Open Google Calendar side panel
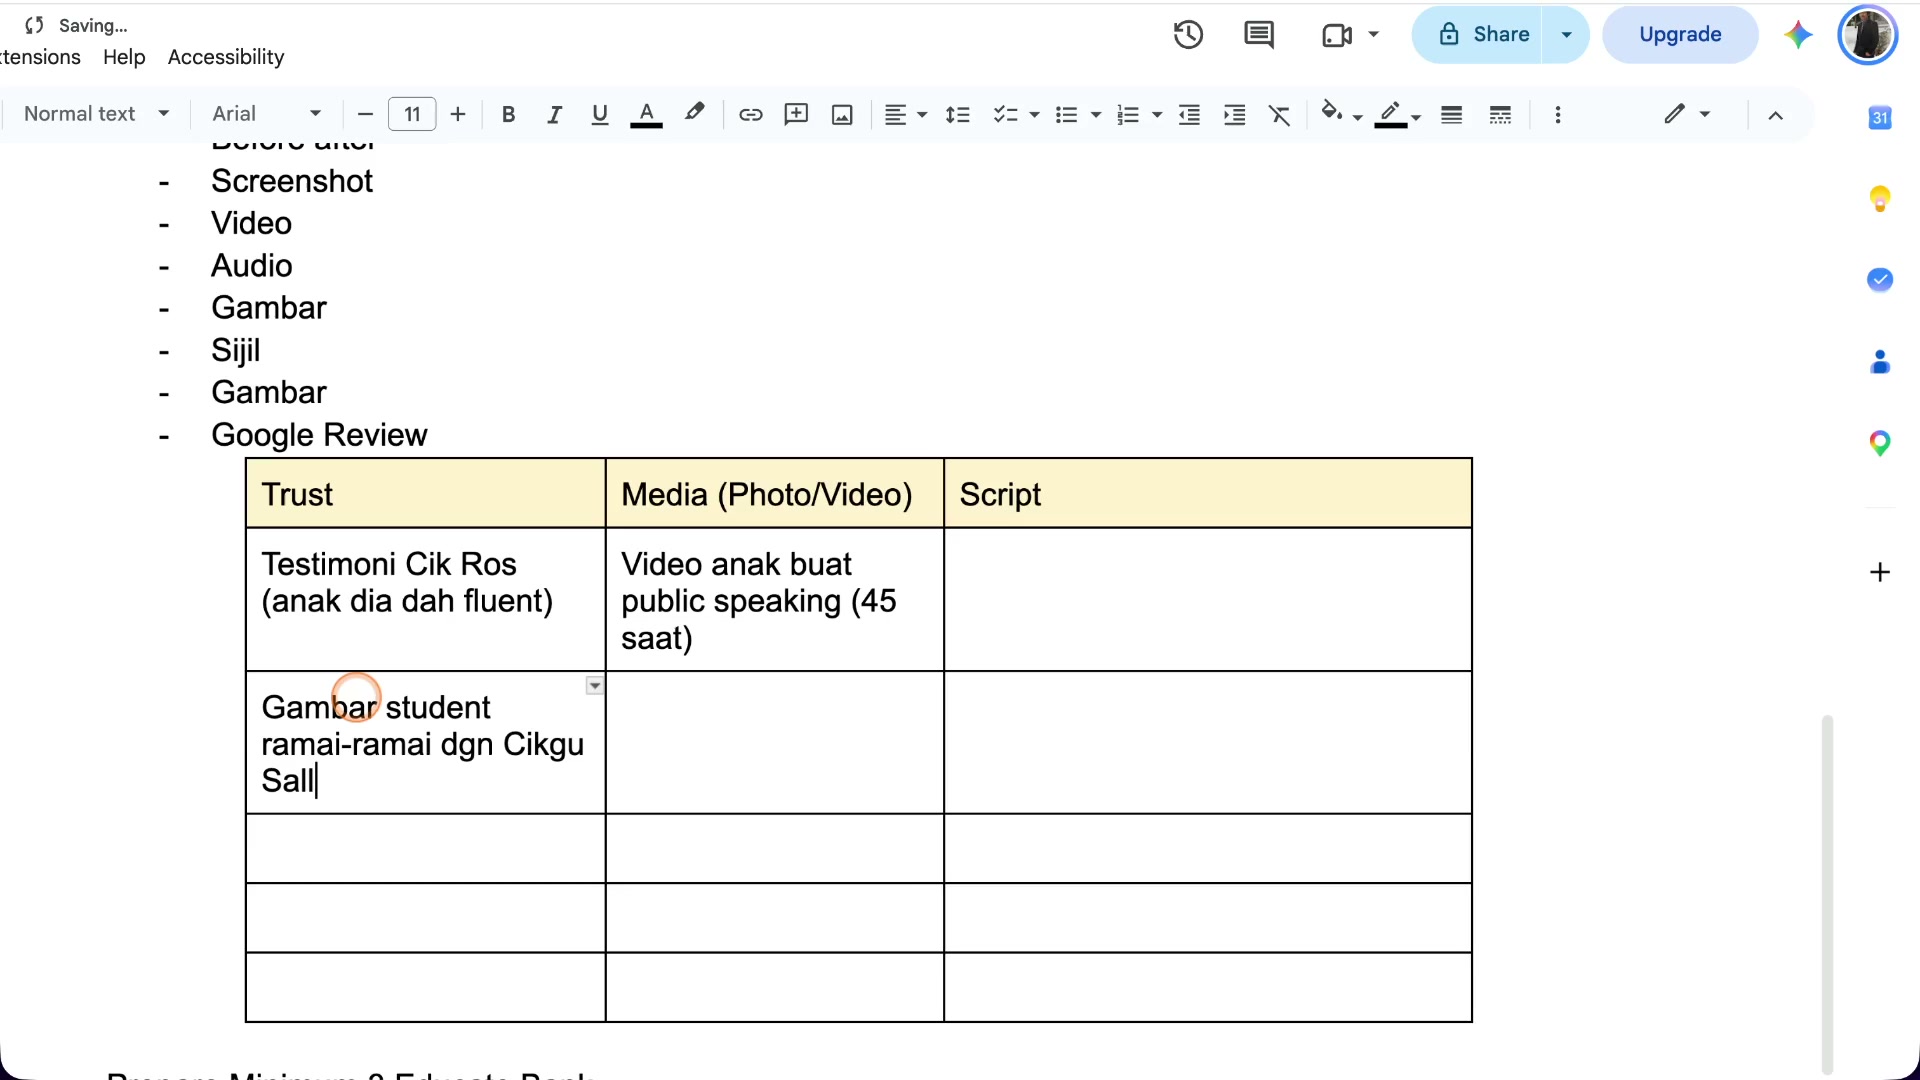The height and width of the screenshot is (1080, 1920). click(1880, 117)
